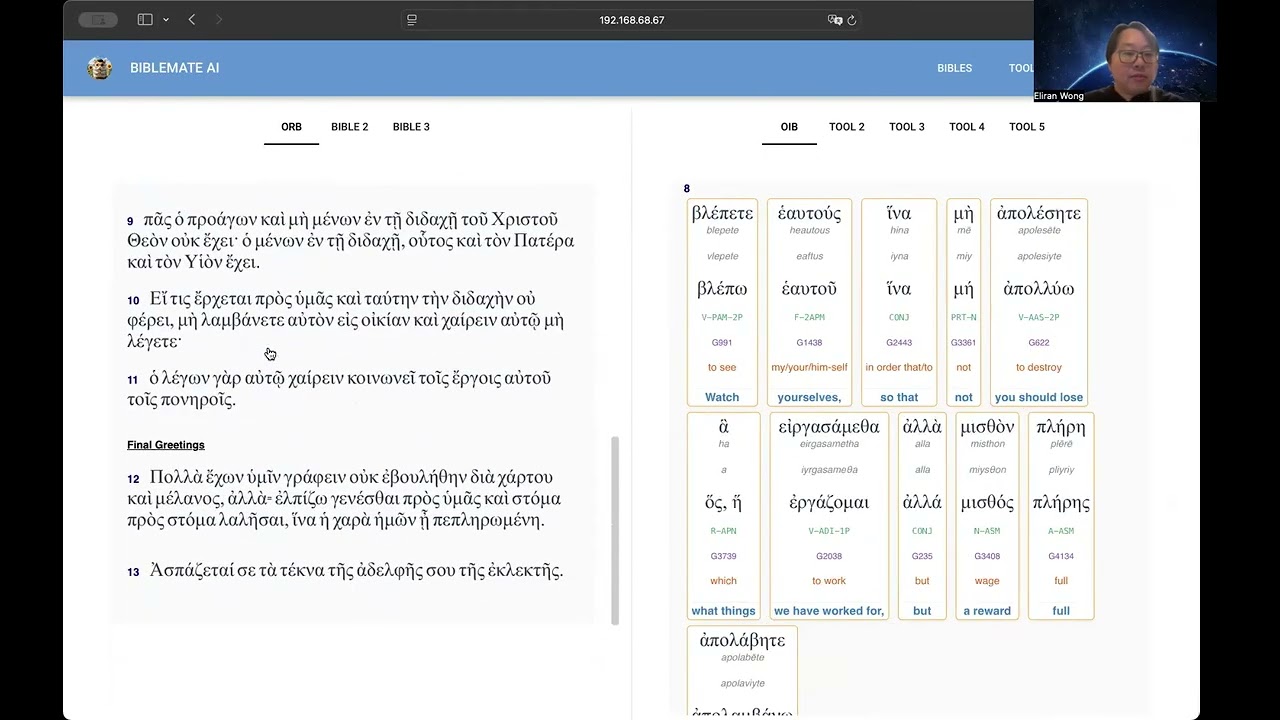Click verse number 12 in Greek text
Screen dimensions: 1280x720
[133, 479]
